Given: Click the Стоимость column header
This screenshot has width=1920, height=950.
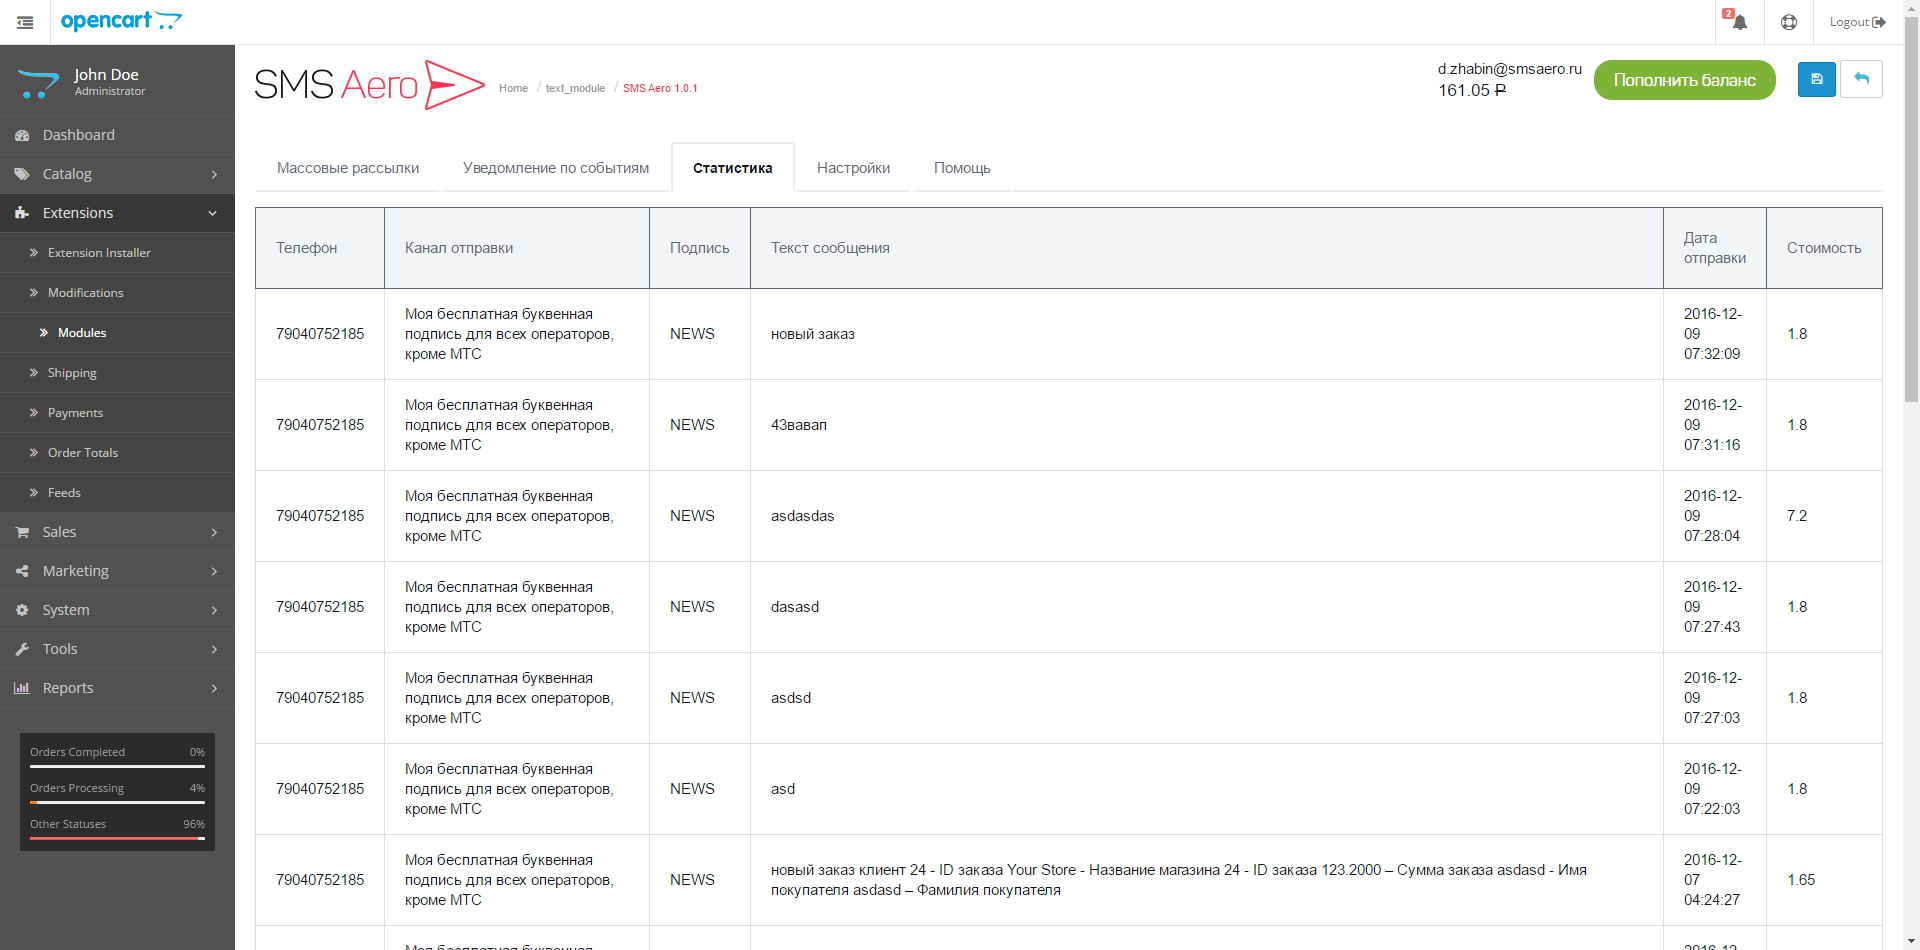Looking at the screenshot, I should coord(1824,248).
